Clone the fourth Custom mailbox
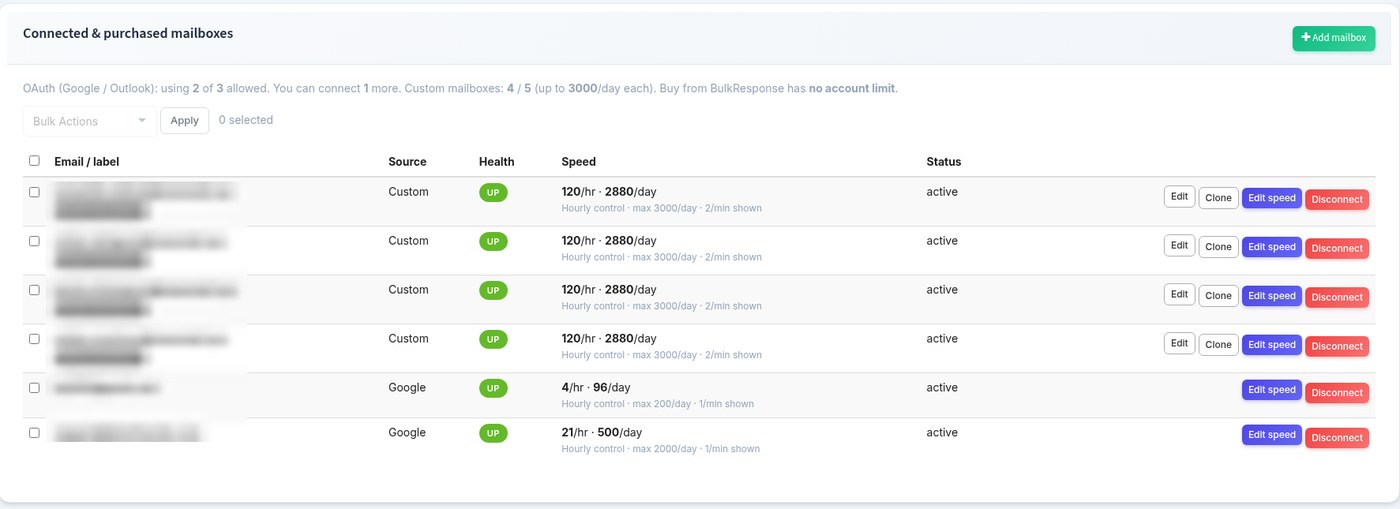This screenshot has width=1400, height=509. [1218, 345]
